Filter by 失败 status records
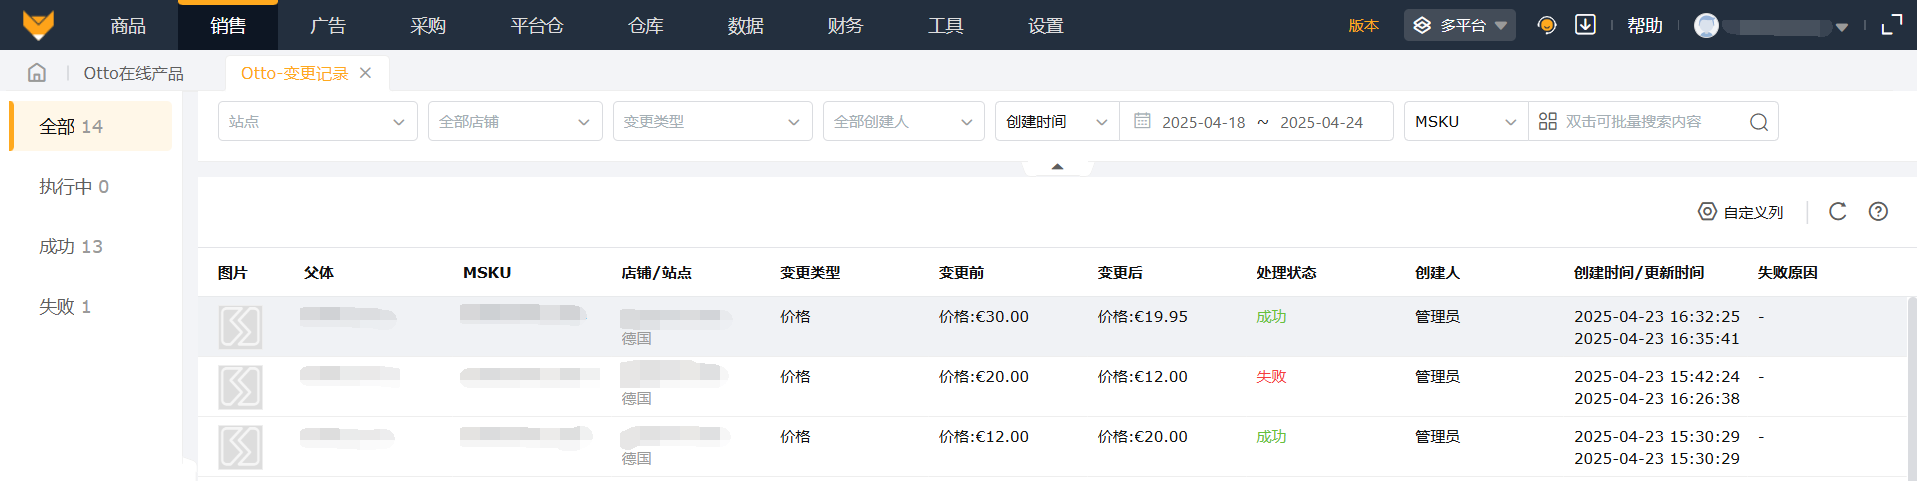Viewport: 1917px width, 481px height. 65,307
